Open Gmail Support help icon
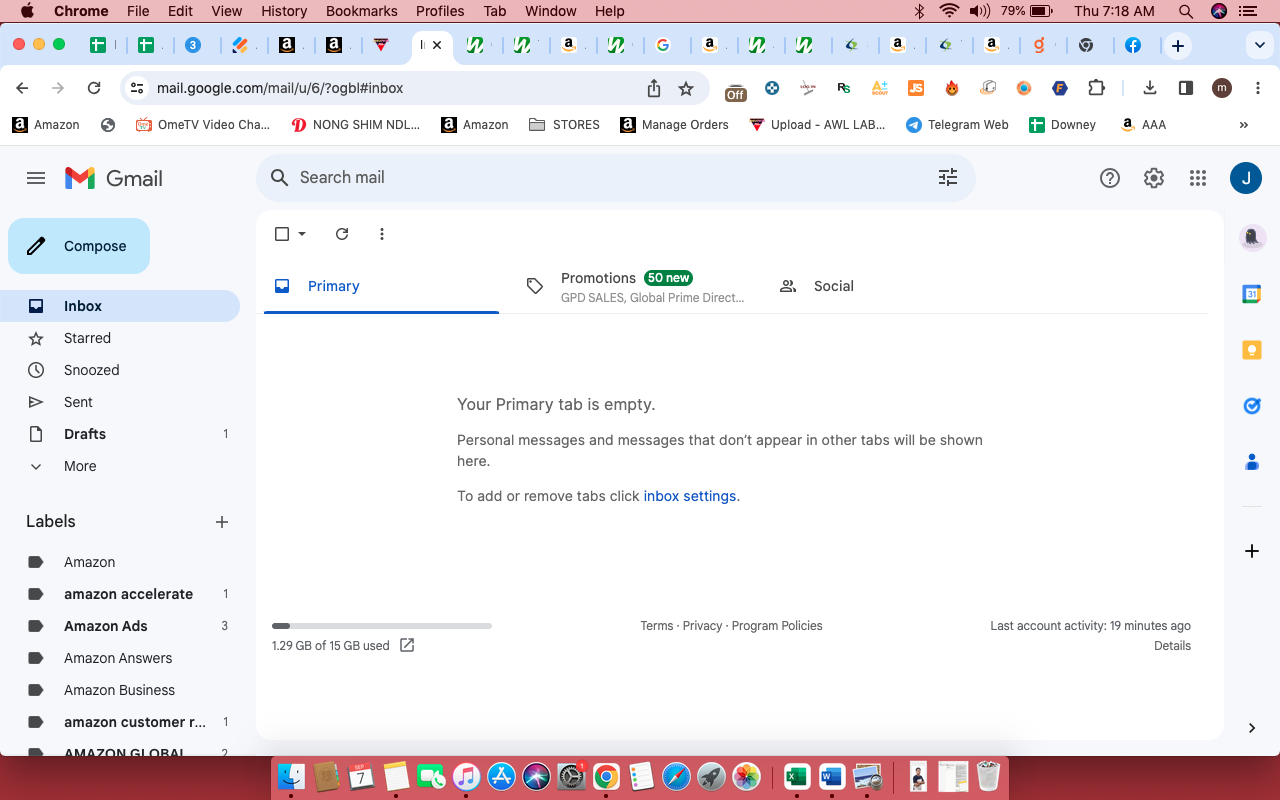 click(x=1110, y=178)
